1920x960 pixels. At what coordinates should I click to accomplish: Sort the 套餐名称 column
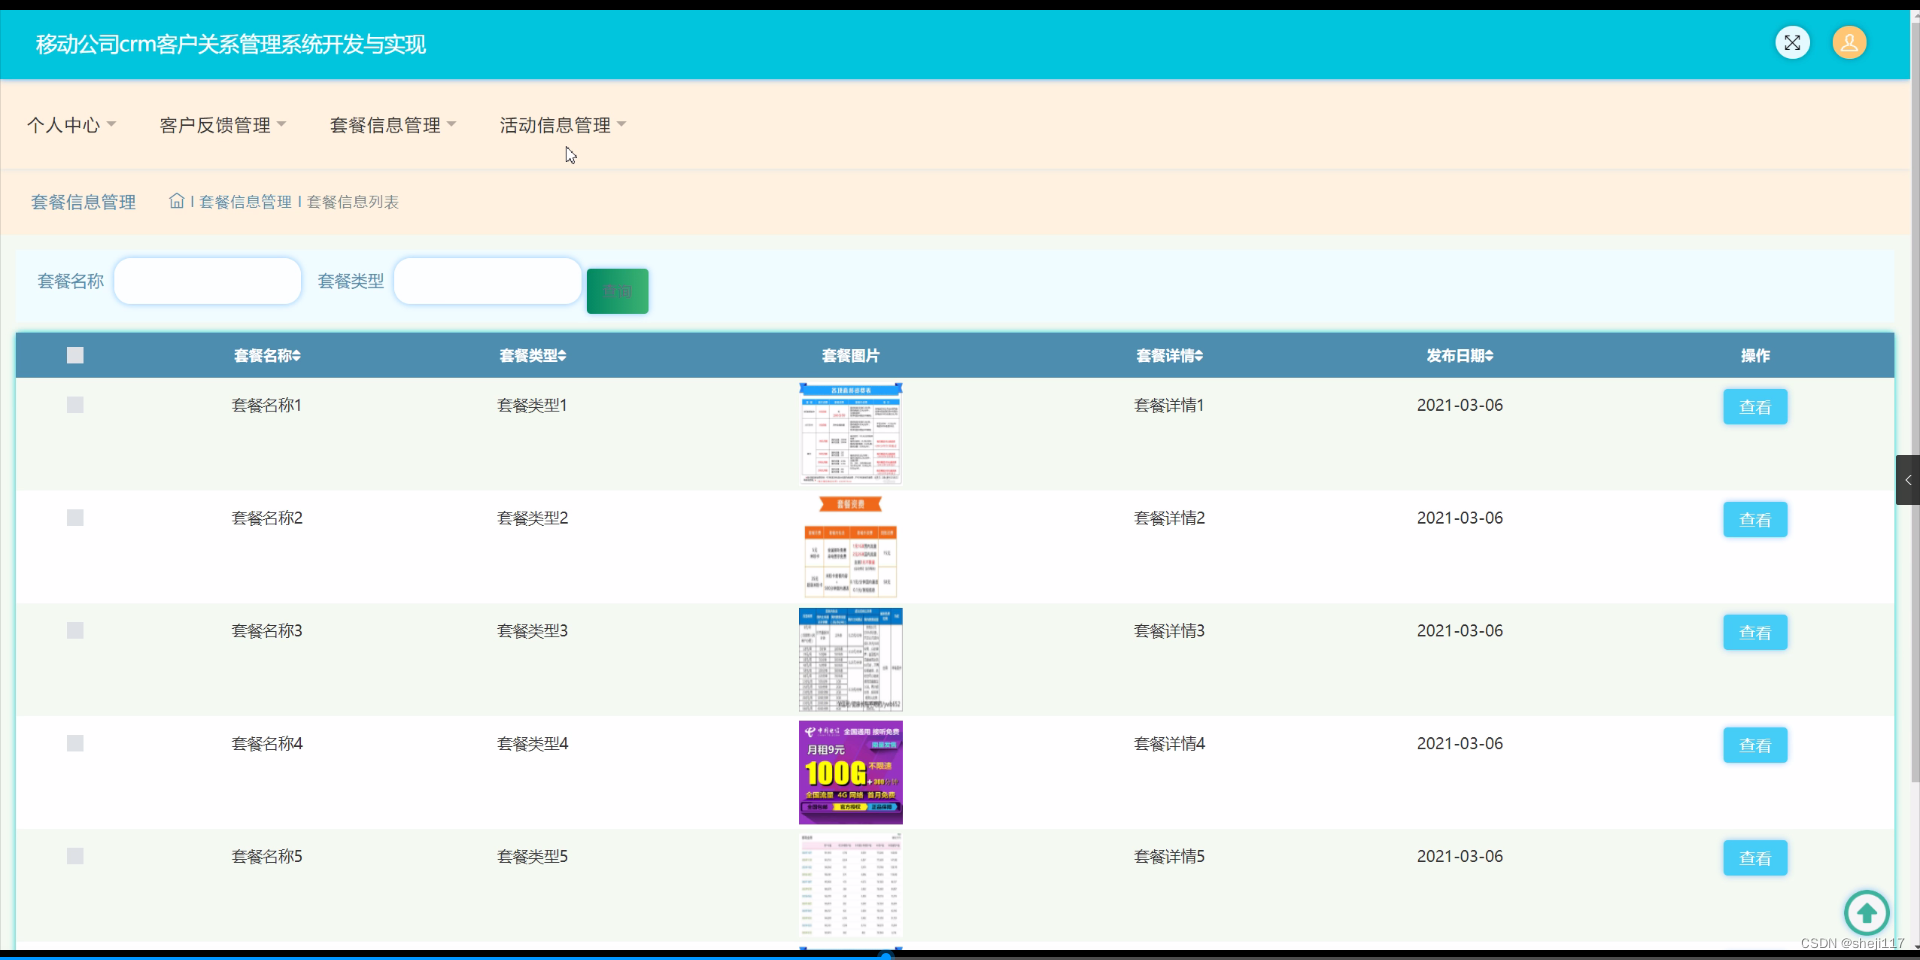click(x=266, y=355)
